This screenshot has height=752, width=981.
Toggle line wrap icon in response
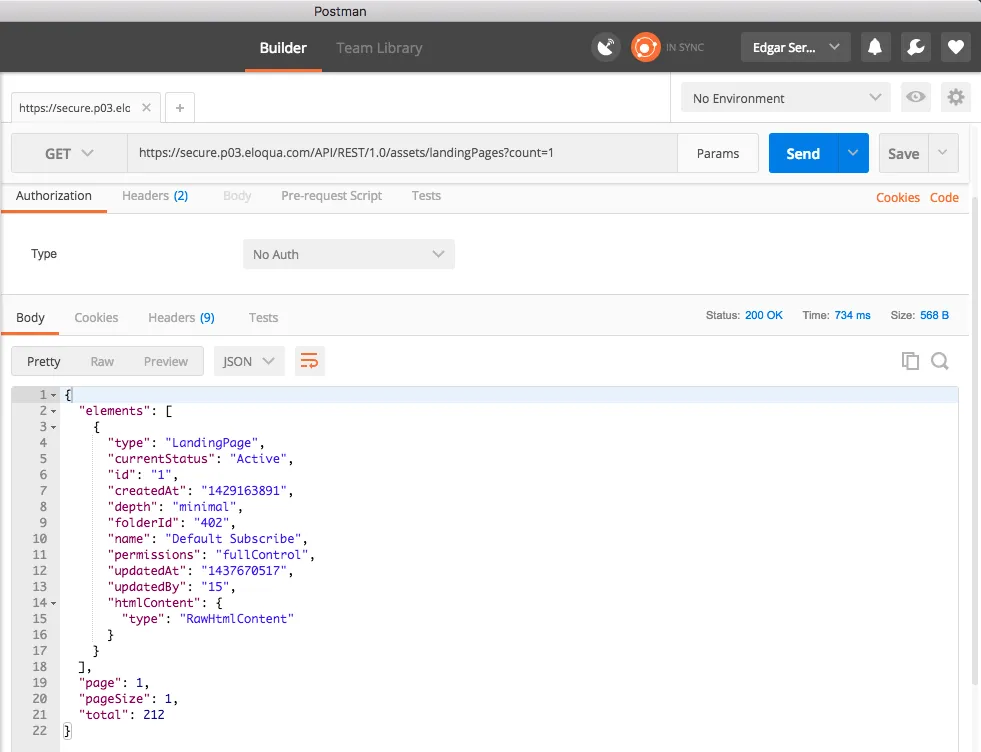point(309,361)
